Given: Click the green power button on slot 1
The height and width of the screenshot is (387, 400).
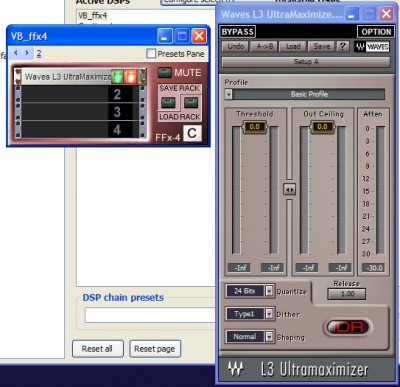Looking at the screenshot, I should [x=117, y=77].
